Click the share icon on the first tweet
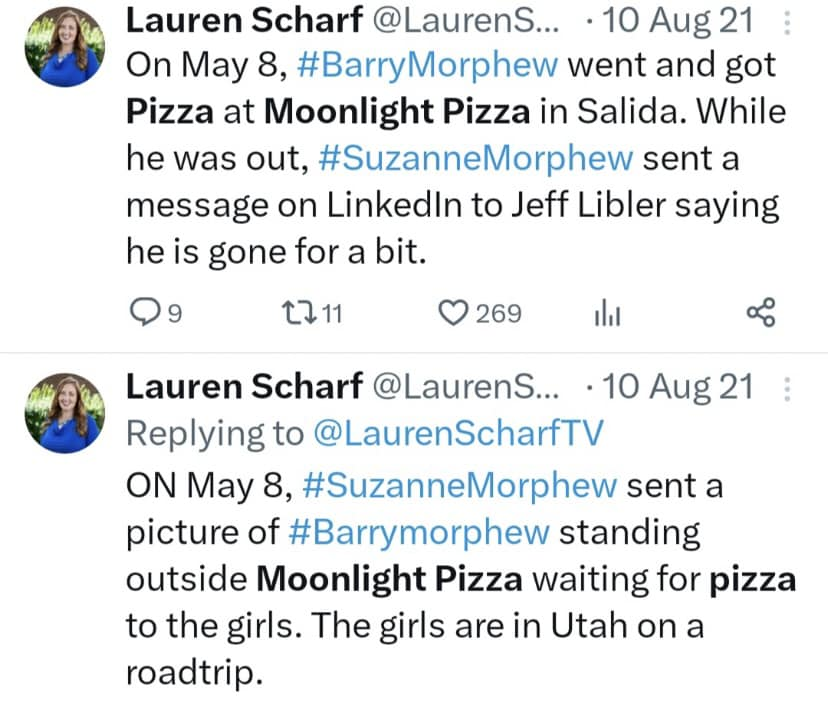 [x=762, y=314]
